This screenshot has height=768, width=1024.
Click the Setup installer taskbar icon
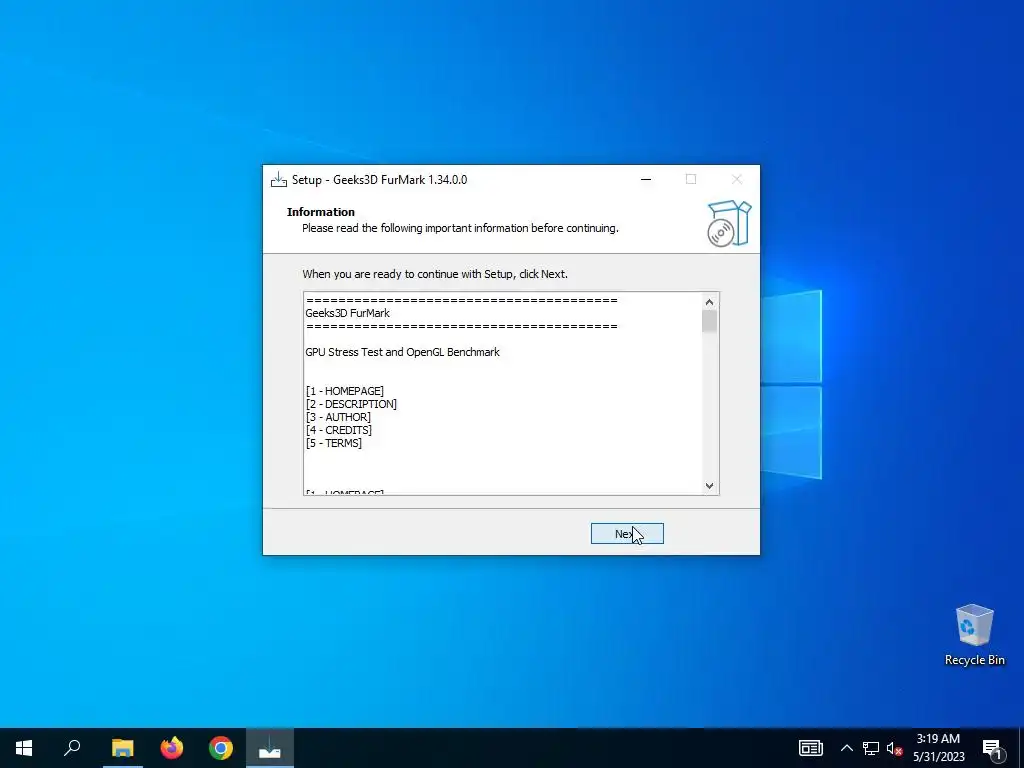(x=270, y=748)
